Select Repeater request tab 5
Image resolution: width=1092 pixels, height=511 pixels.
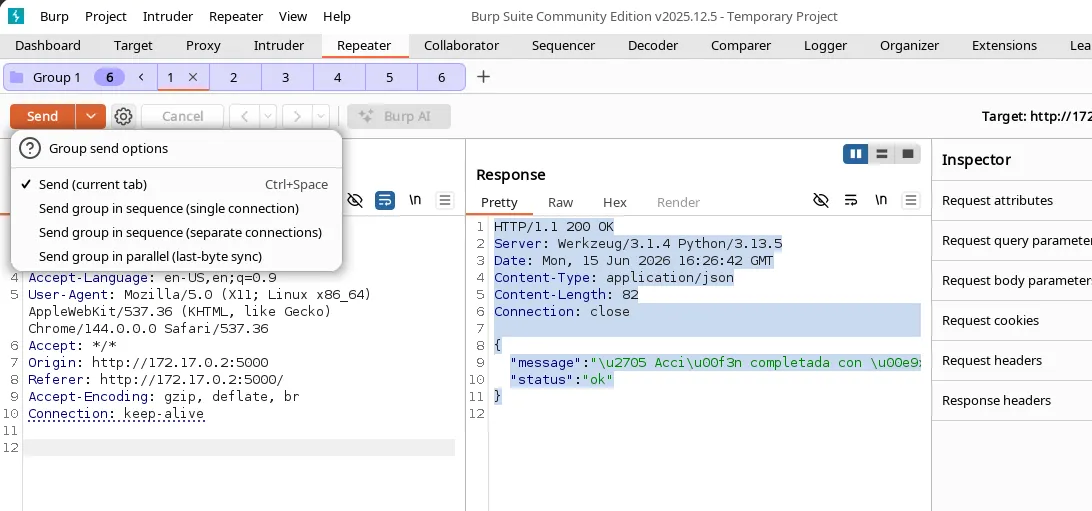389,77
